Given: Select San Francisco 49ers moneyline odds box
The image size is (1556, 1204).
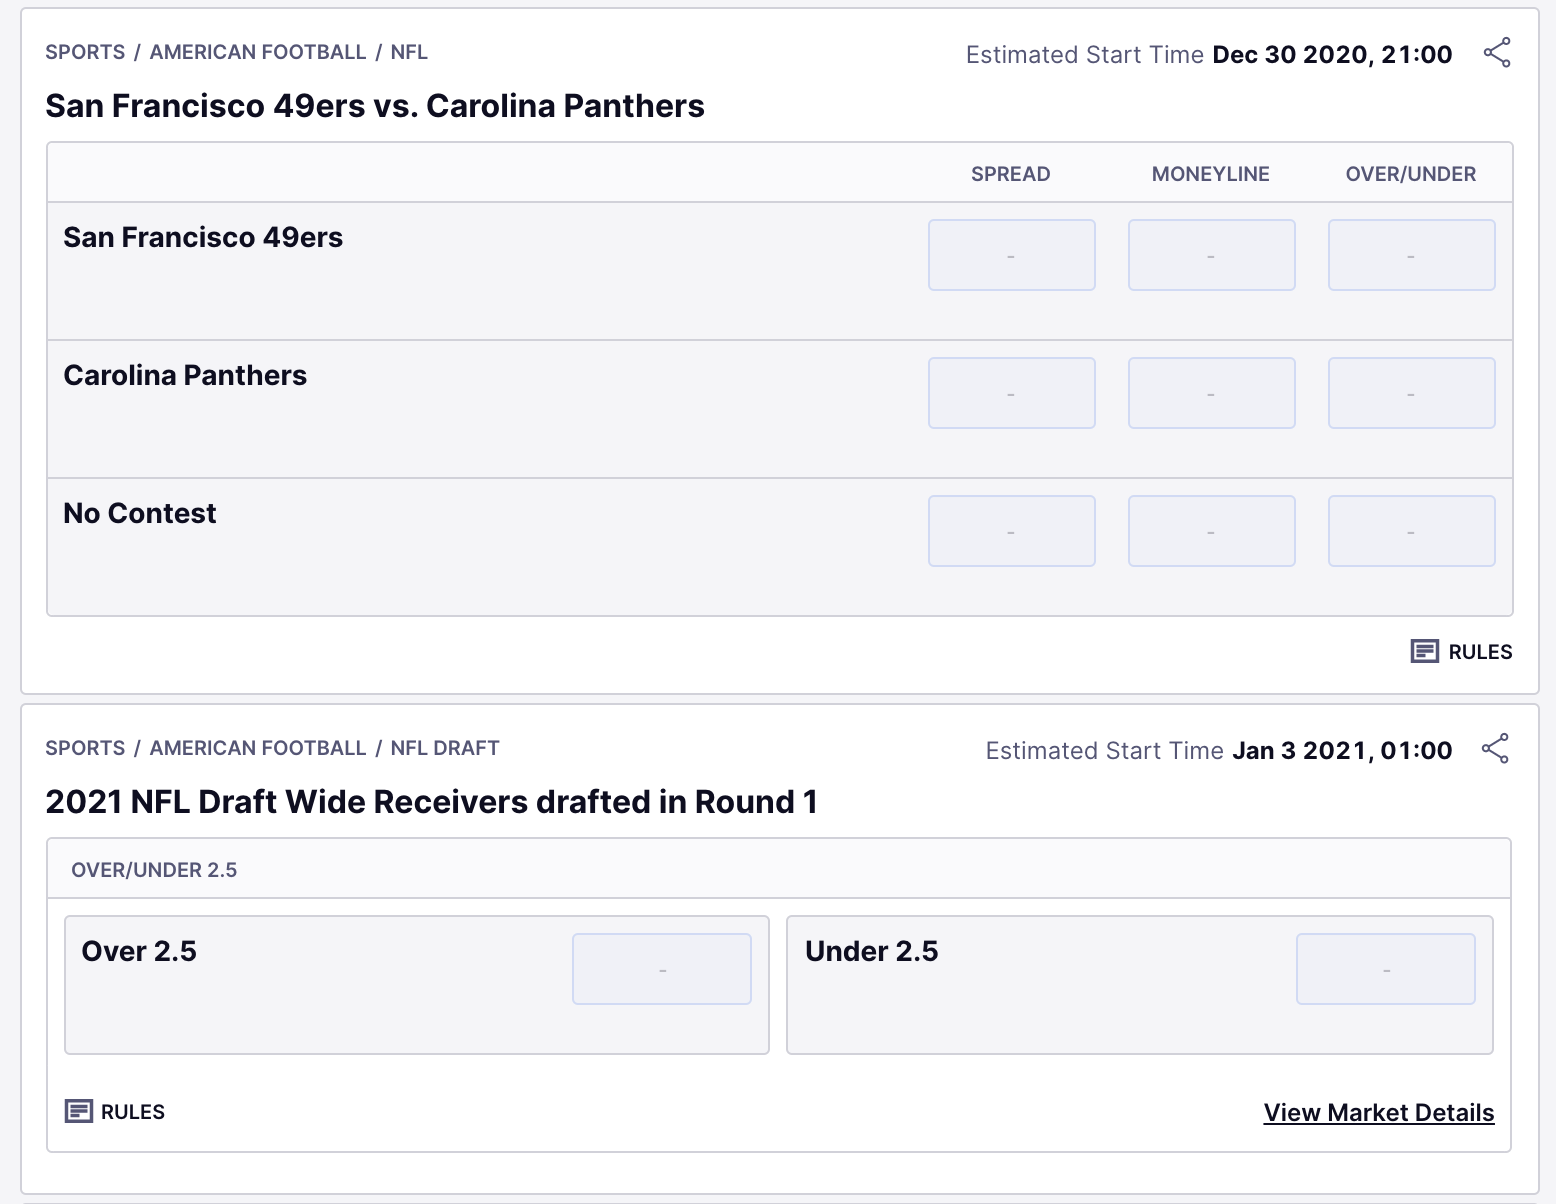Looking at the screenshot, I should 1211,255.
